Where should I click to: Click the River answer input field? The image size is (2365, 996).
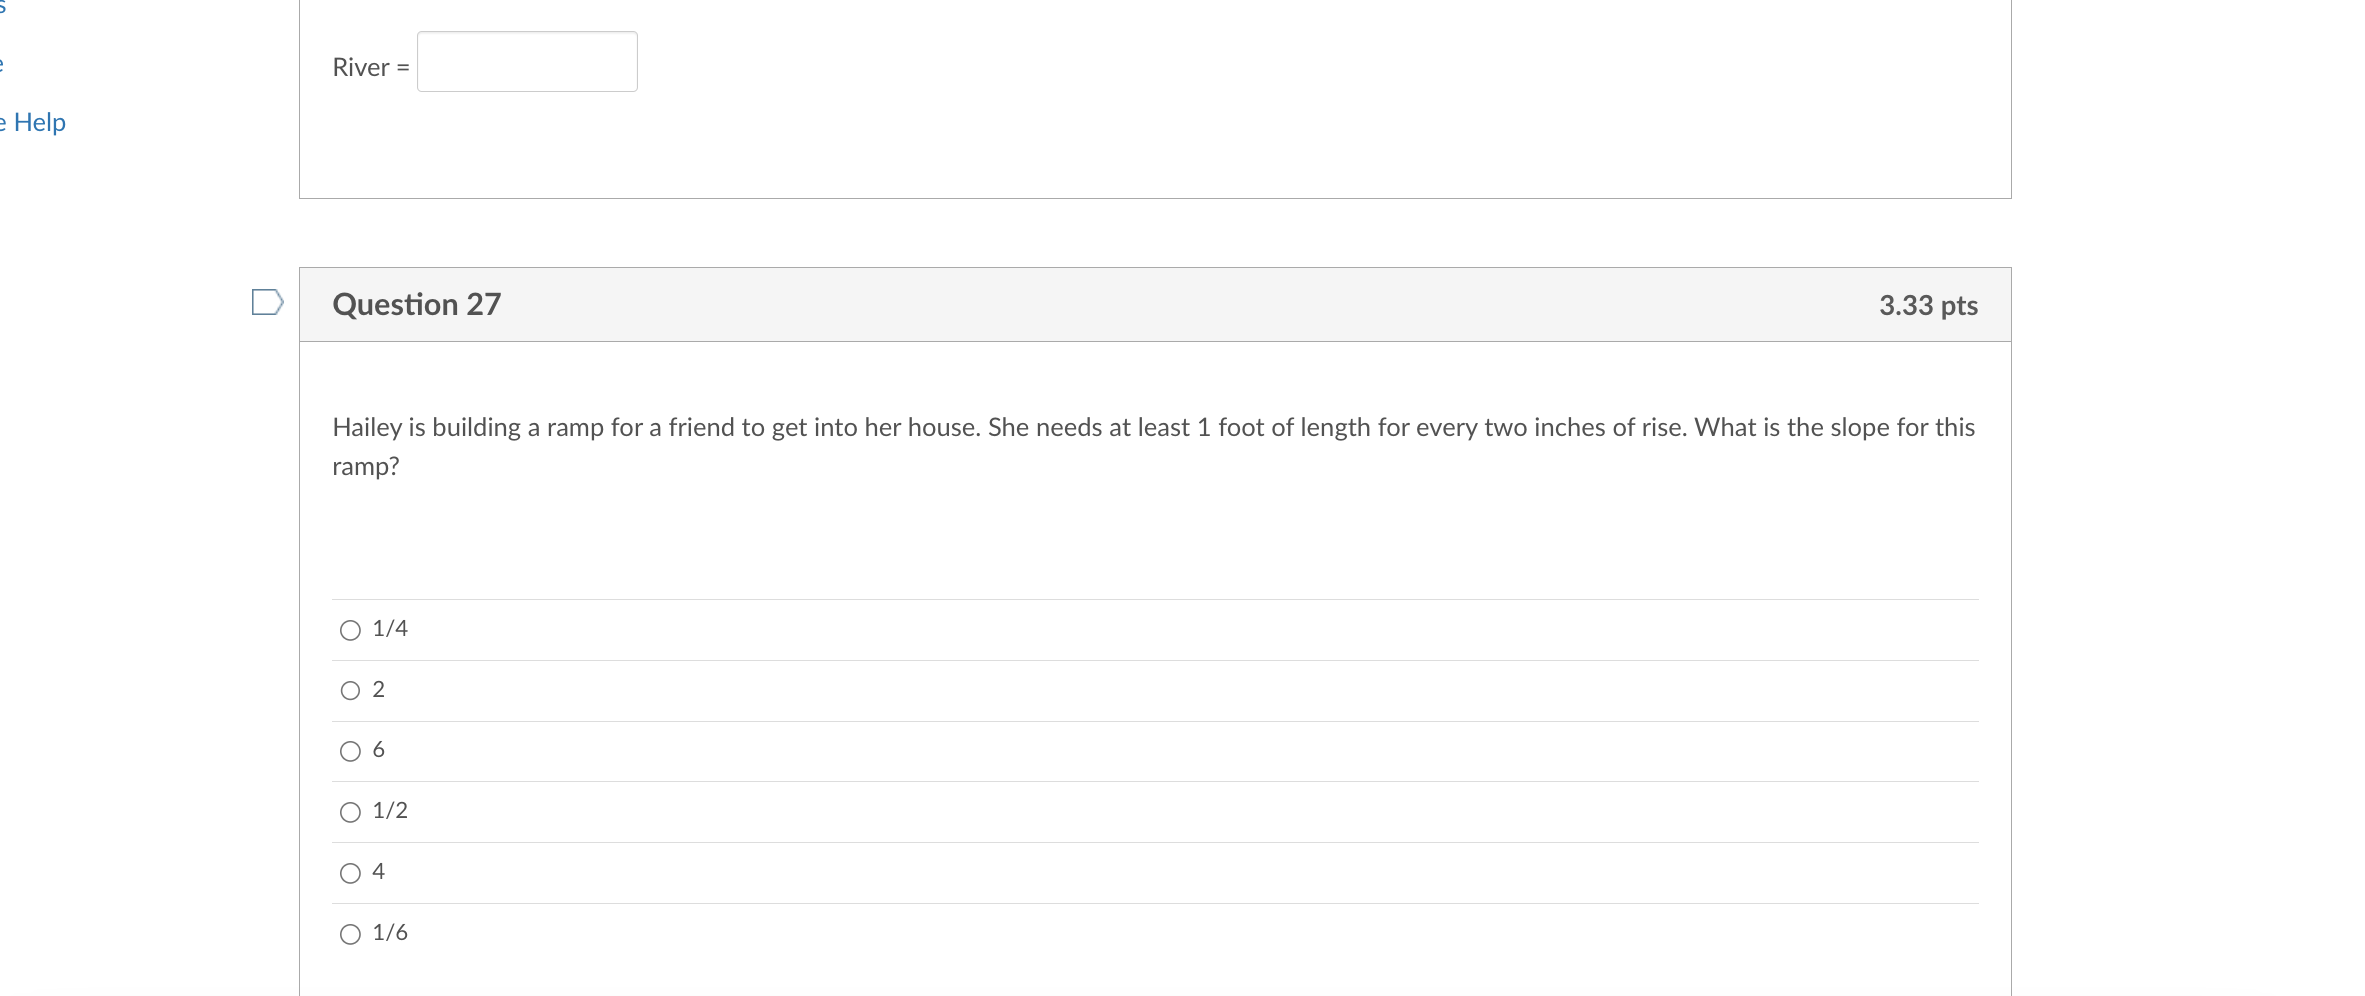[x=527, y=62]
